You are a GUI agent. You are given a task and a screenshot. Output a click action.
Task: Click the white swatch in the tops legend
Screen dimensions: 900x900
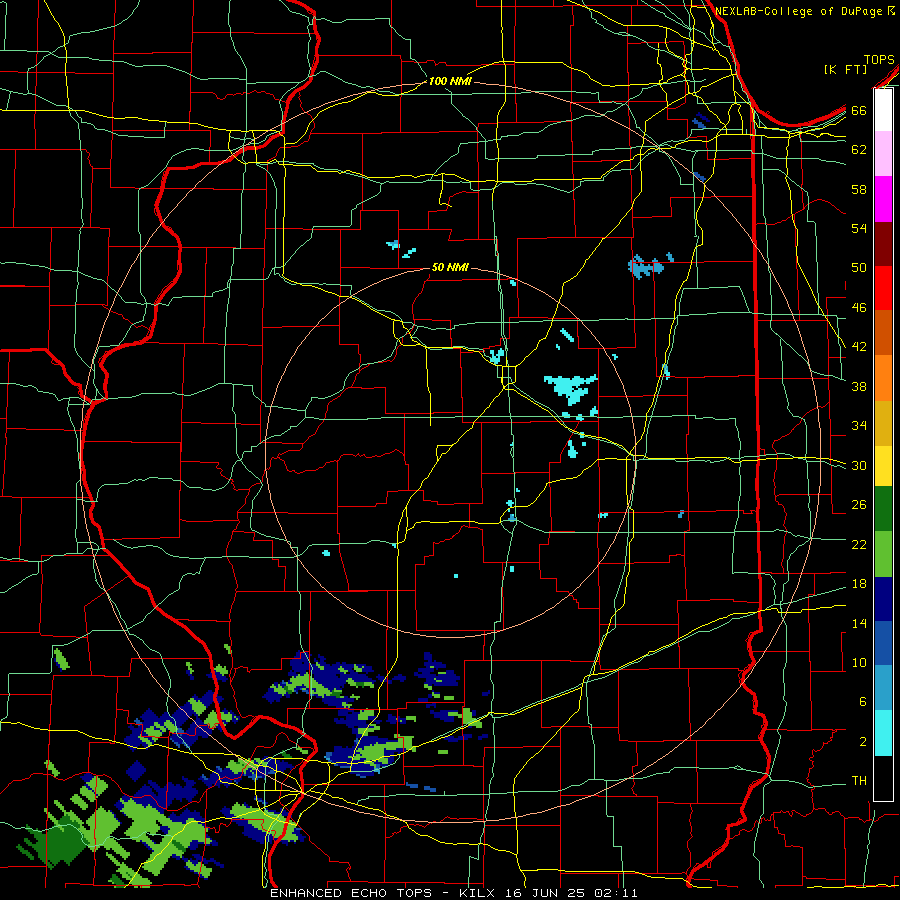[x=883, y=110]
